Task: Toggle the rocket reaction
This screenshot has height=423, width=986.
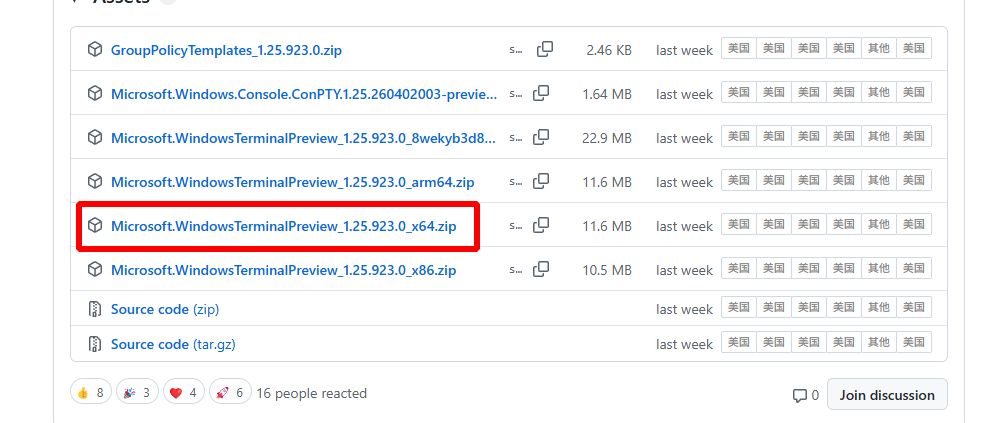Action: coord(229,393)
